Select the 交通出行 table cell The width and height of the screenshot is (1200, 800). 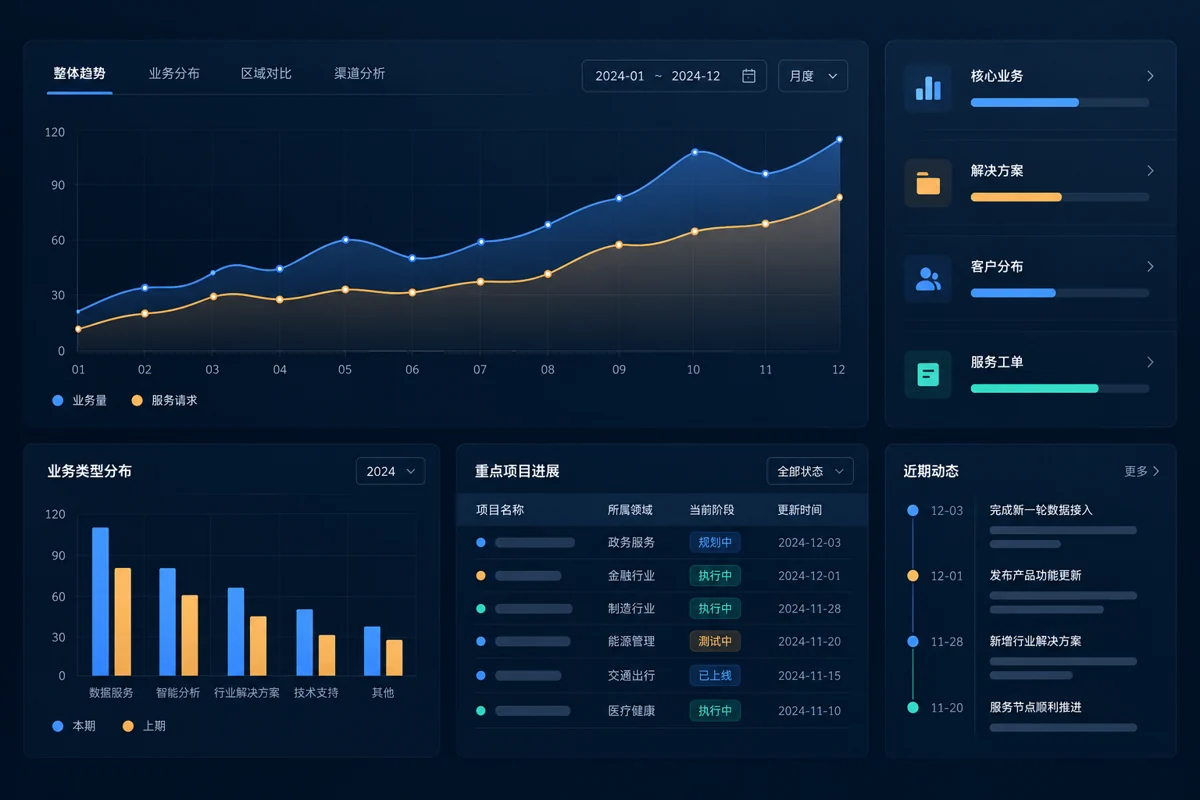pos(632,676)
